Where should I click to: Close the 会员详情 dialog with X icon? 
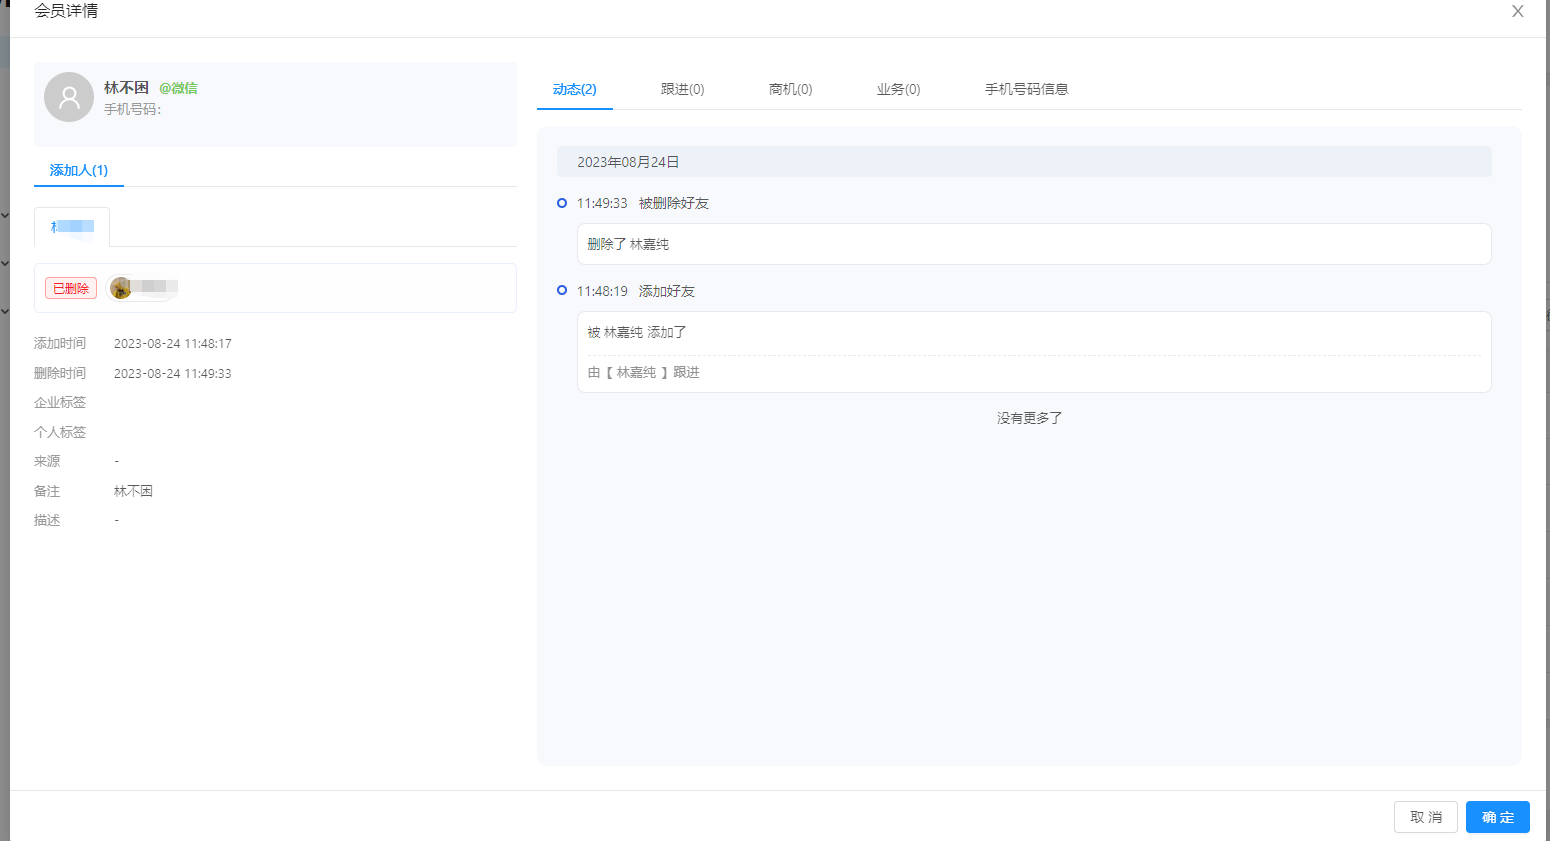[x=1517, y=12]
